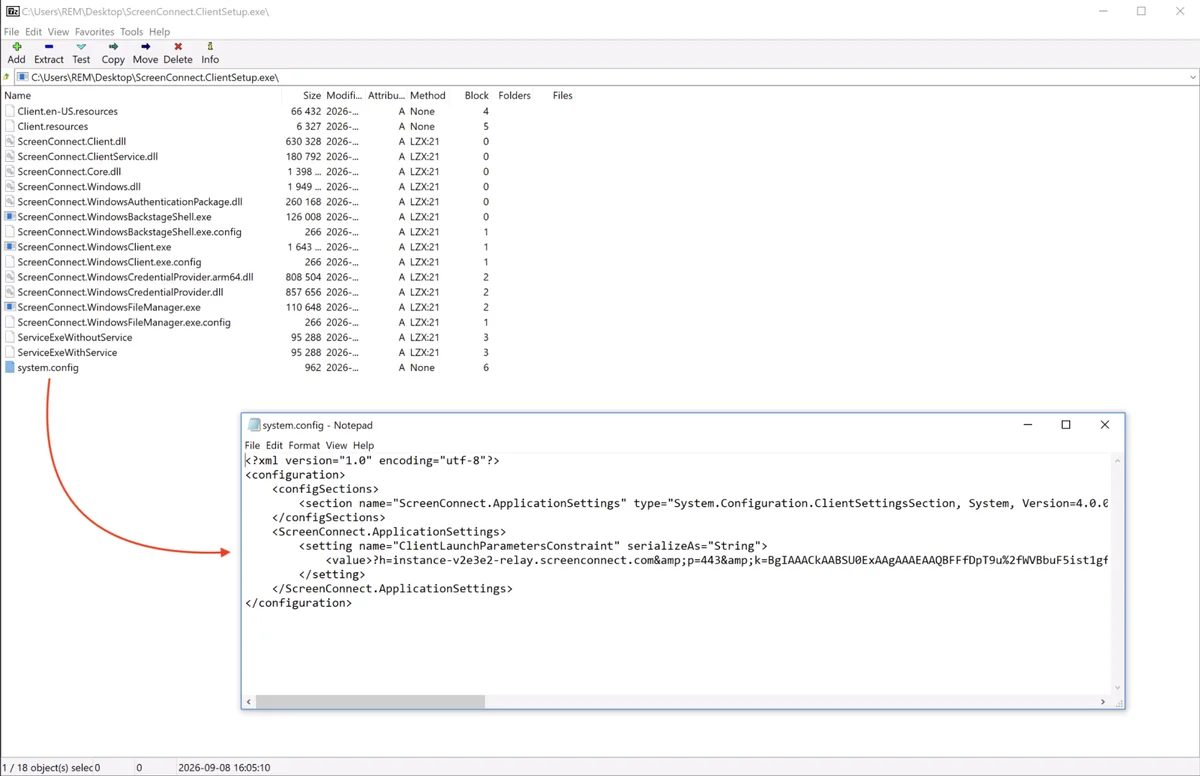Select ServiceExeWithService file entry
Image resolution: width=1200 pixels, height=776 pixels.
click(x=67, y=352)
